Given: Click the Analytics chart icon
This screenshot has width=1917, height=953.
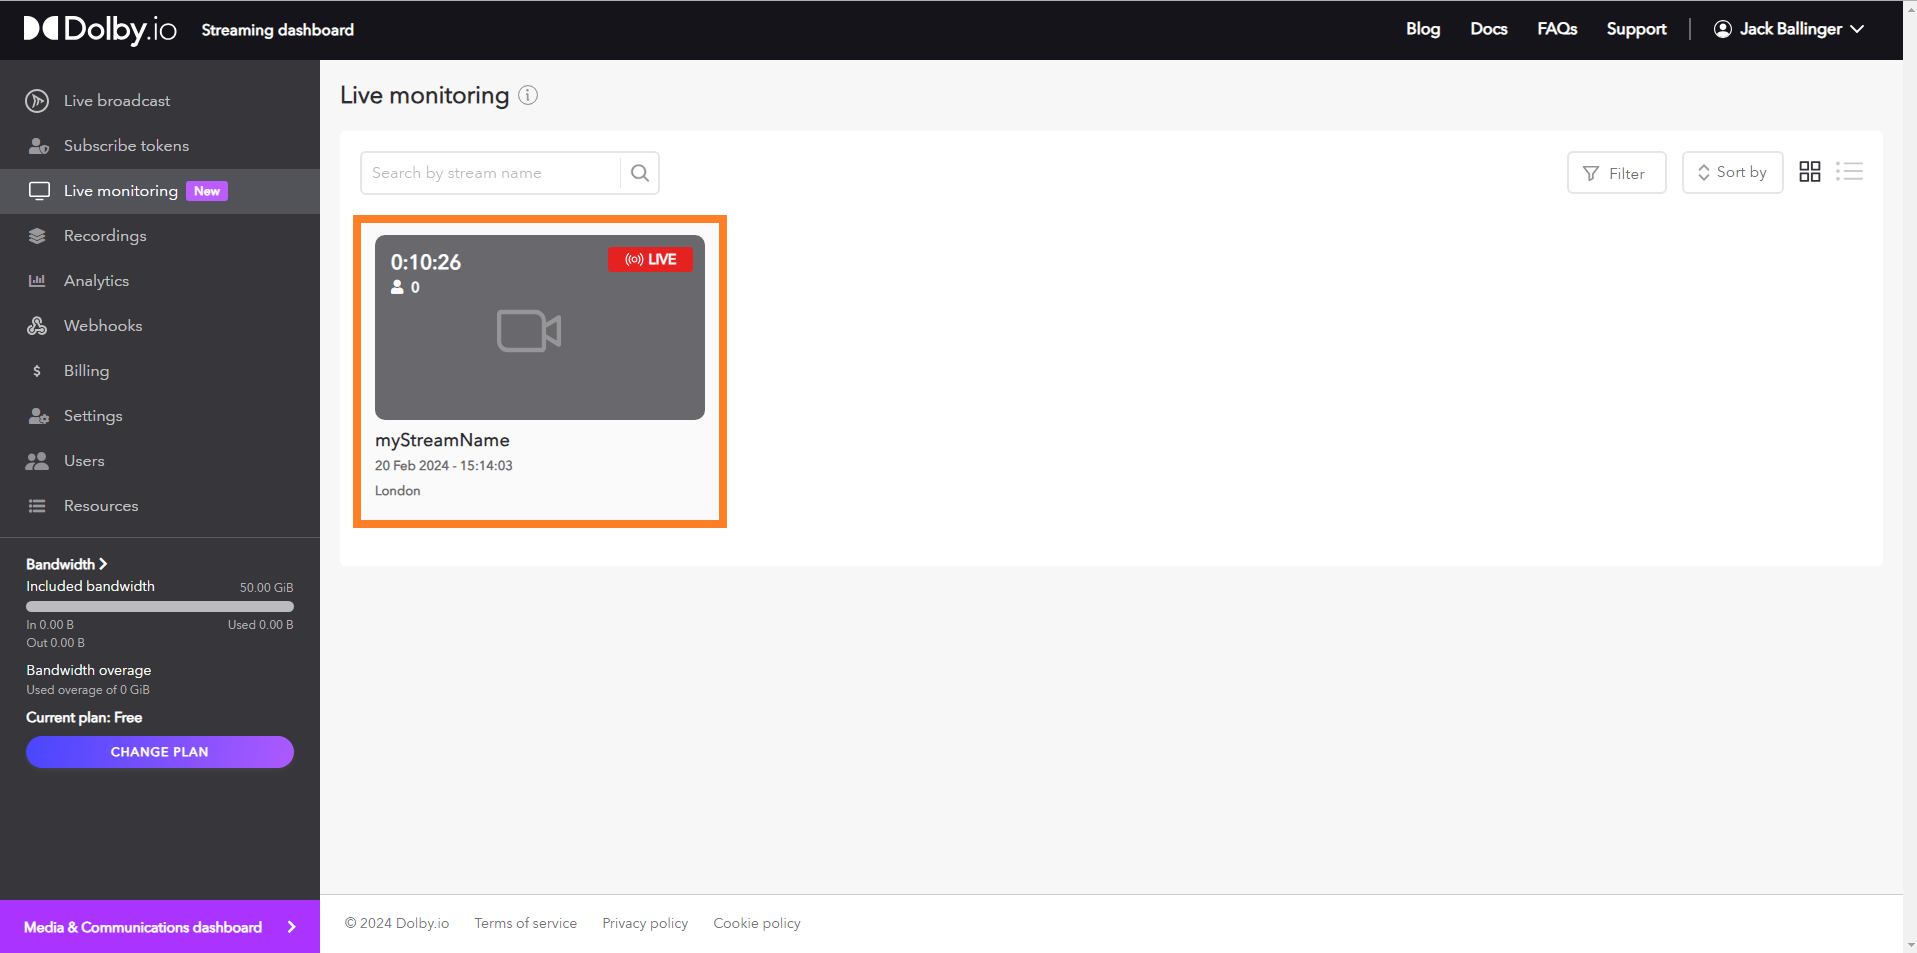Looking at the screenshot, I should click(x=37, y=281).
